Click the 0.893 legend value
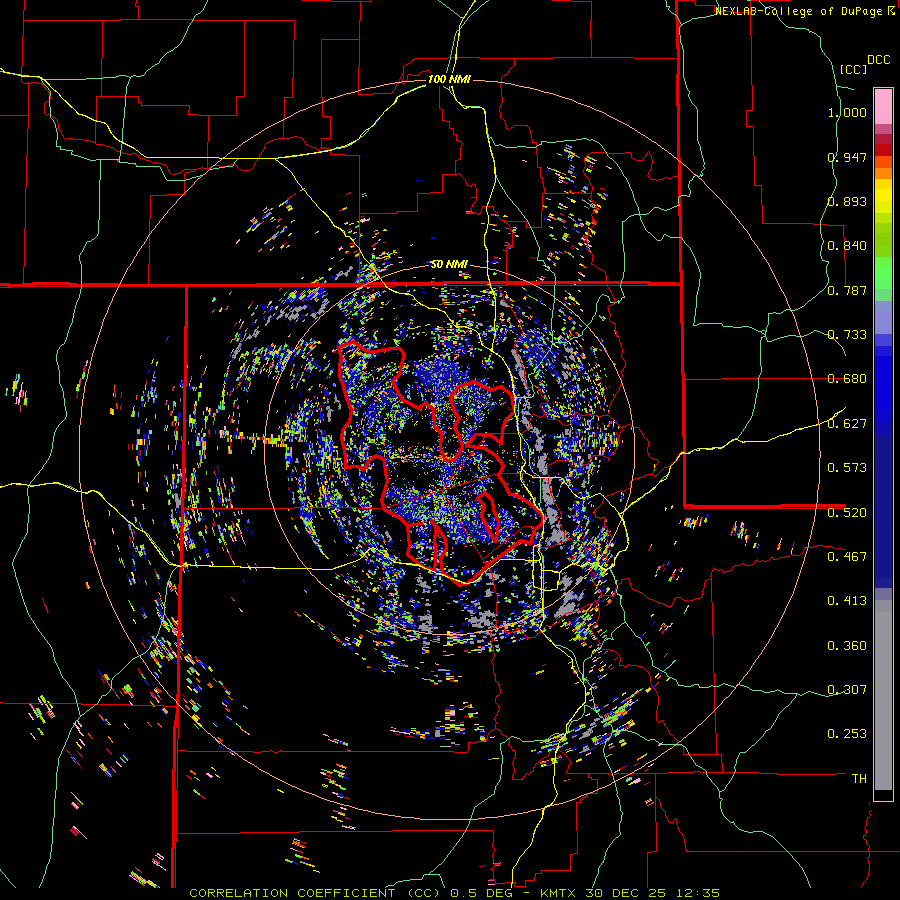The height and width of the screenshot is (900, 900). click(x=847, y=201)
